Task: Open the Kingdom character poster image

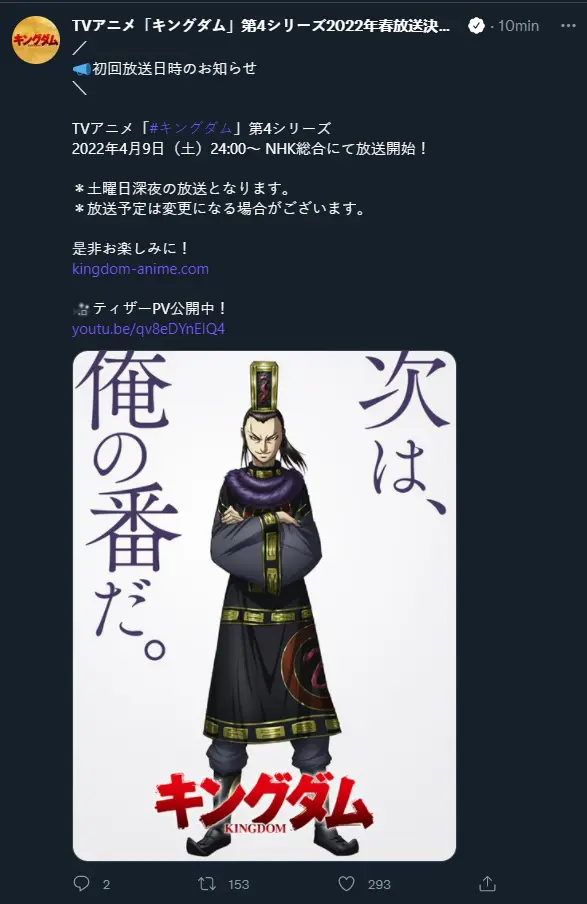Action: click(x=264, y=605)
